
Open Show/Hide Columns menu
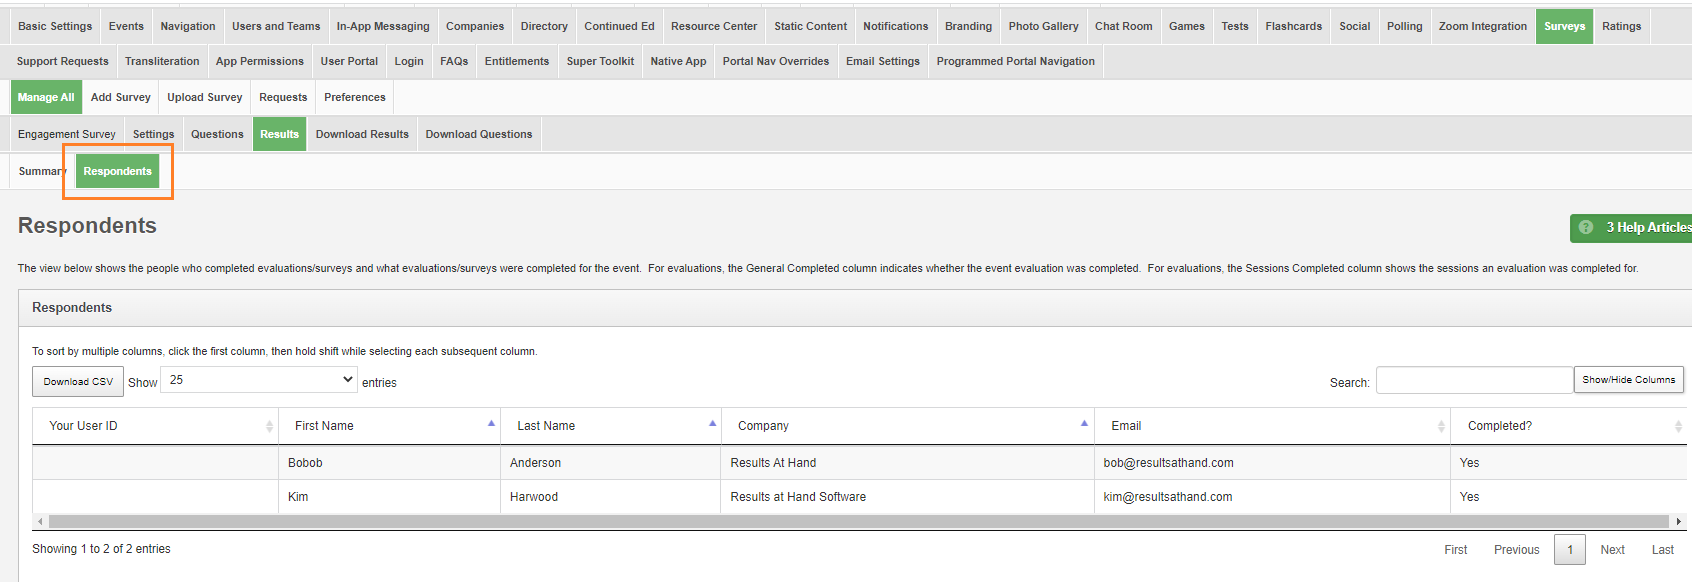pyautogui.click(x=1628, y=380)
